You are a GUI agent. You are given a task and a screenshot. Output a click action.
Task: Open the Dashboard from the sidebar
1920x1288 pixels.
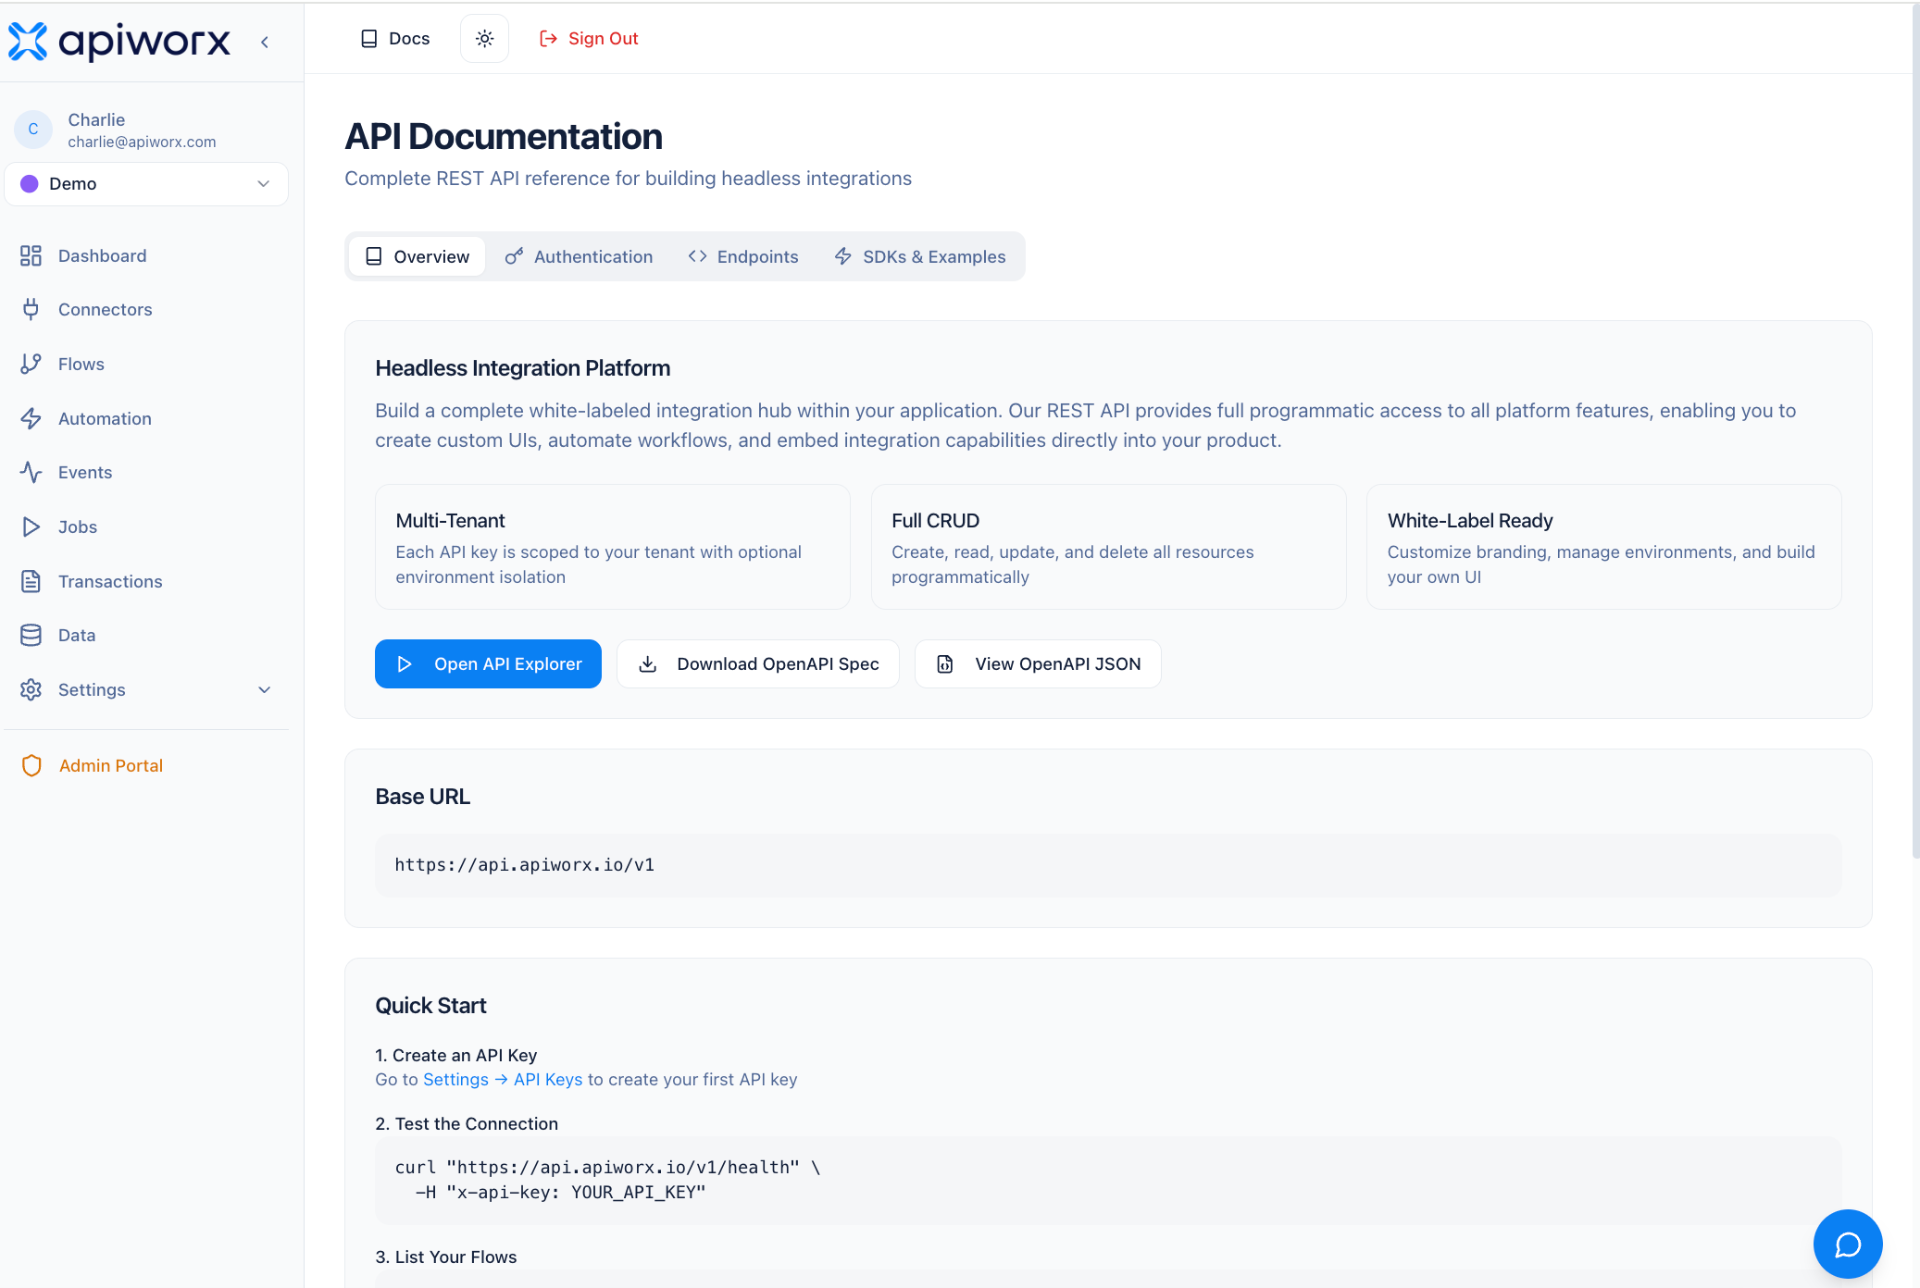point(101,255)
